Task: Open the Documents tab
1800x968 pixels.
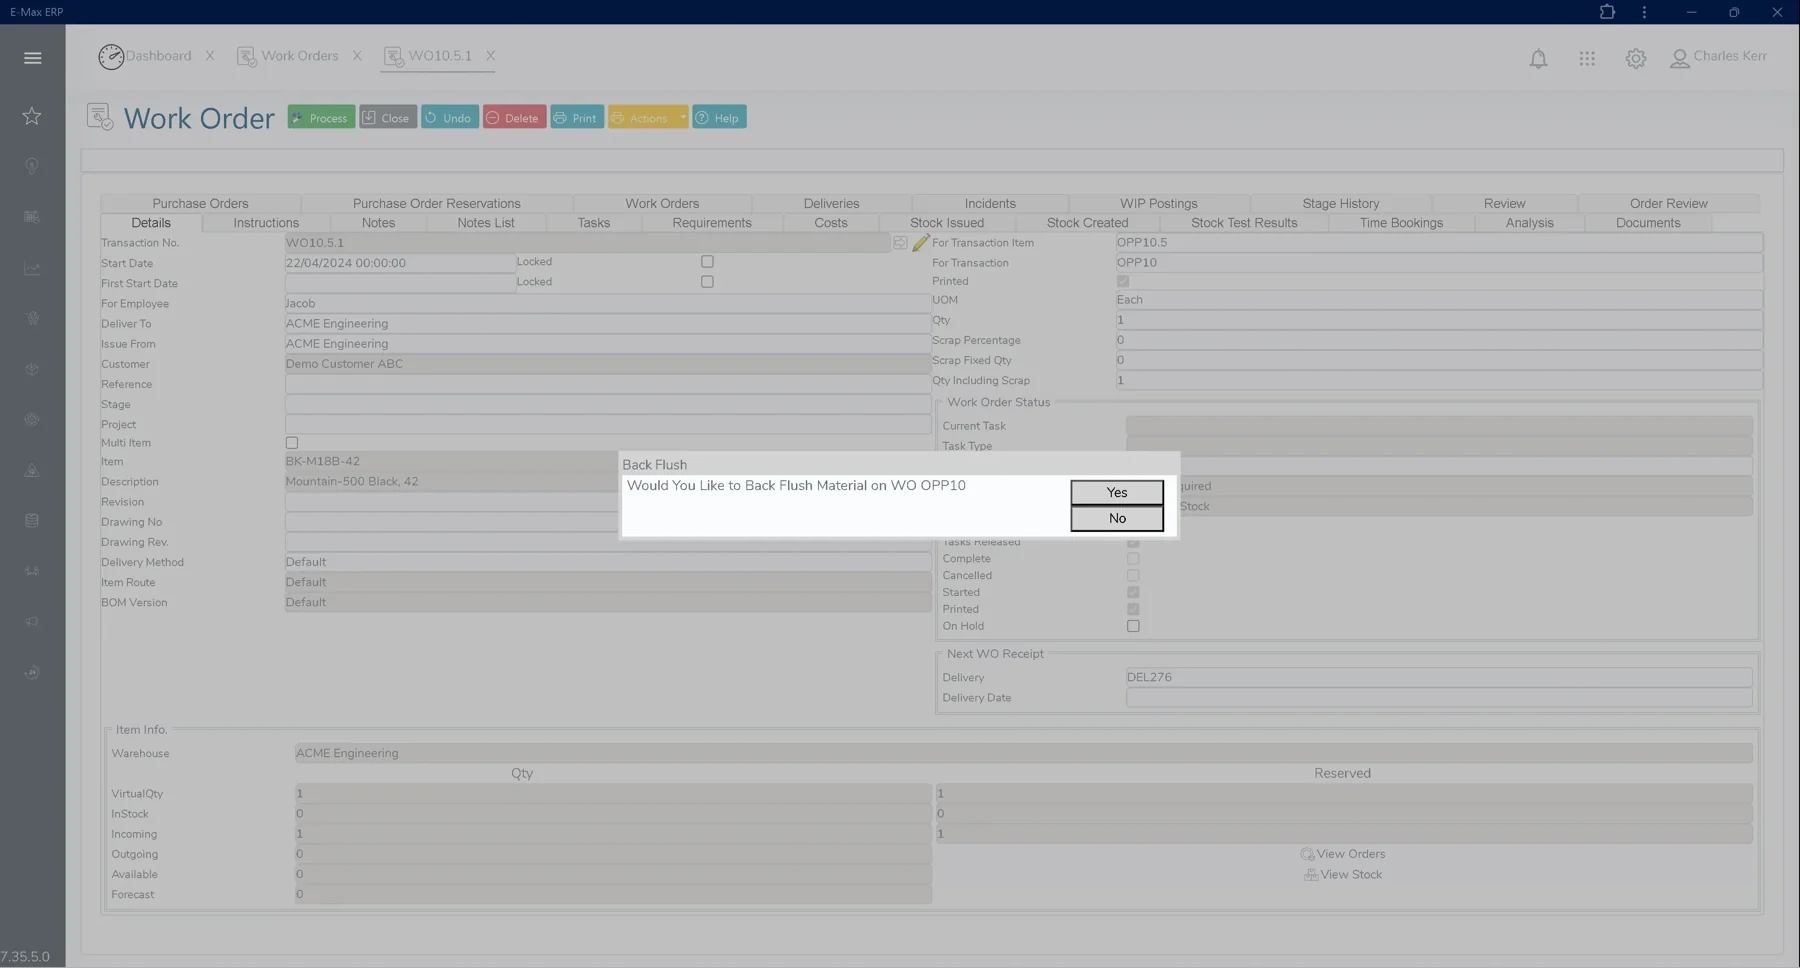Action: point(1648,223)
